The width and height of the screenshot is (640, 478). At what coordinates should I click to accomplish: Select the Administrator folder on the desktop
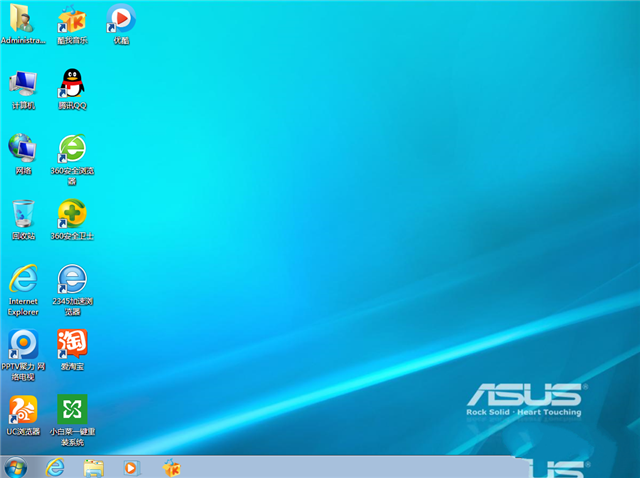point(23,20)
